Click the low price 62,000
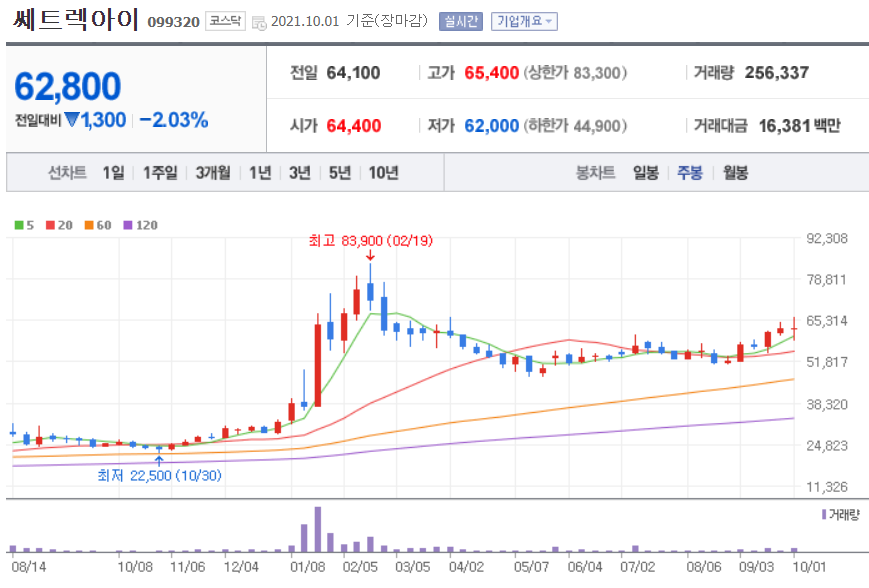 [x=491, y=126]
